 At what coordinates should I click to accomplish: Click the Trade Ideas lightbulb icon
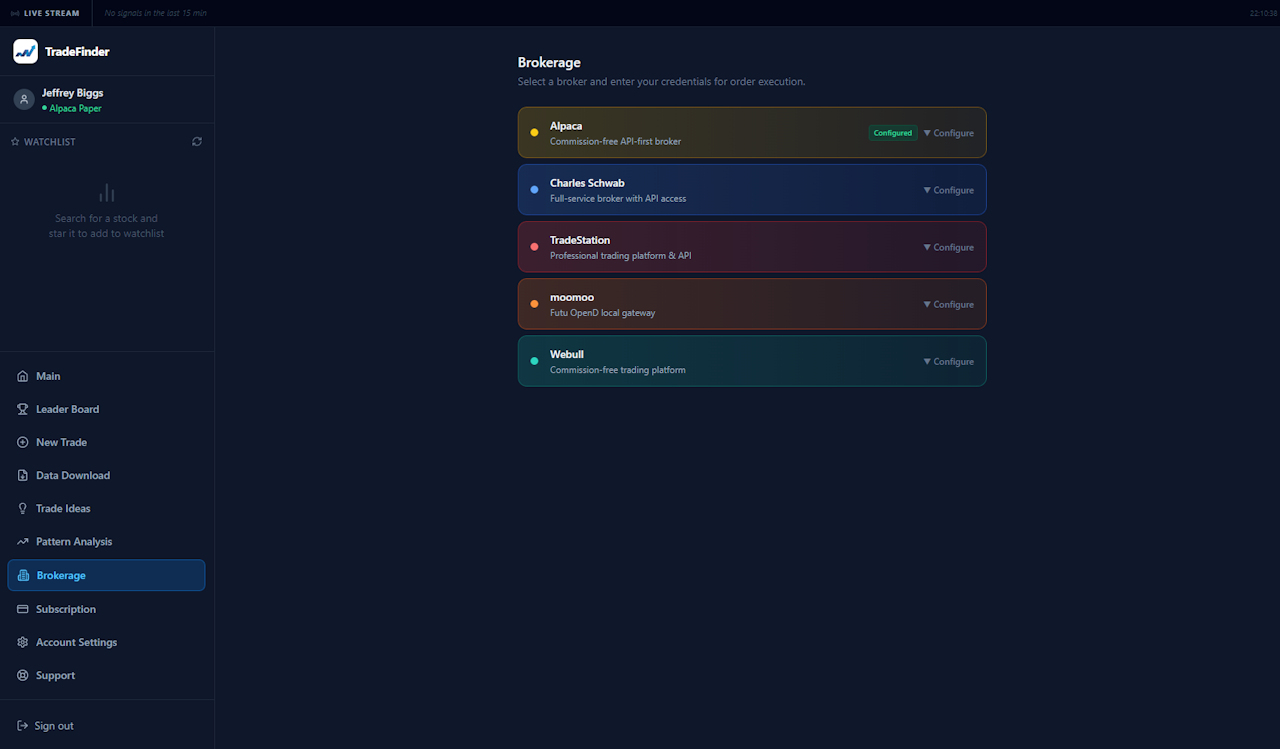point(23,508)
